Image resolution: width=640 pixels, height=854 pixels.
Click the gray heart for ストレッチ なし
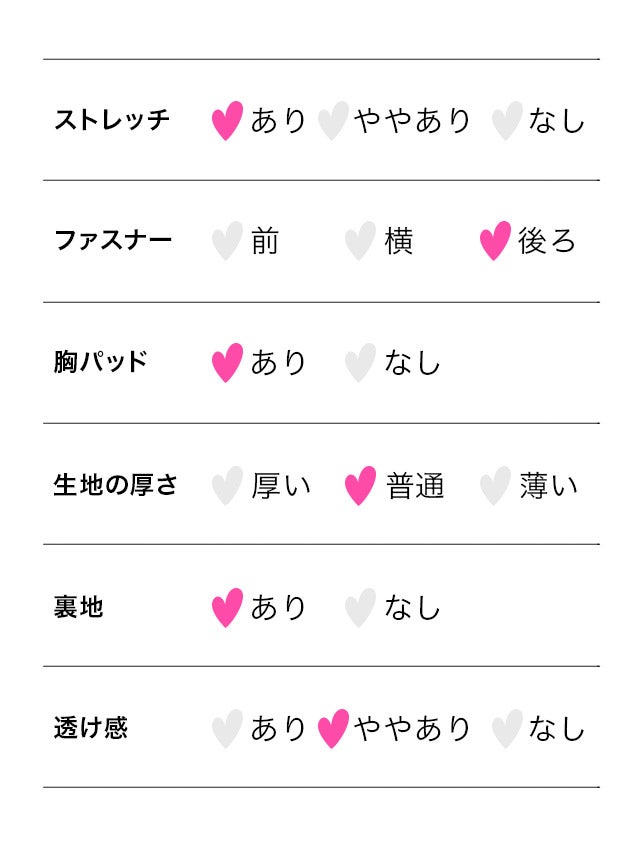click(x=507, y=121)
